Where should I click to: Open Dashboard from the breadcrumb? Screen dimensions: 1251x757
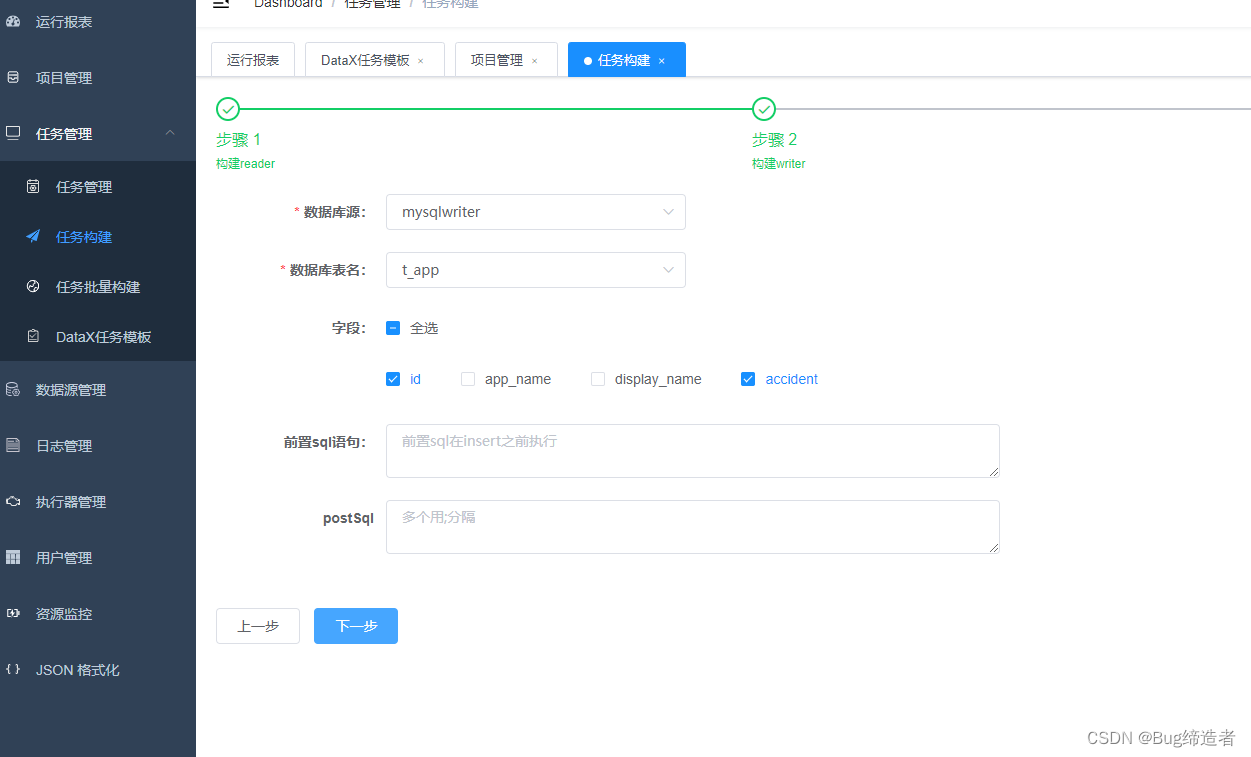click(288, 4)
